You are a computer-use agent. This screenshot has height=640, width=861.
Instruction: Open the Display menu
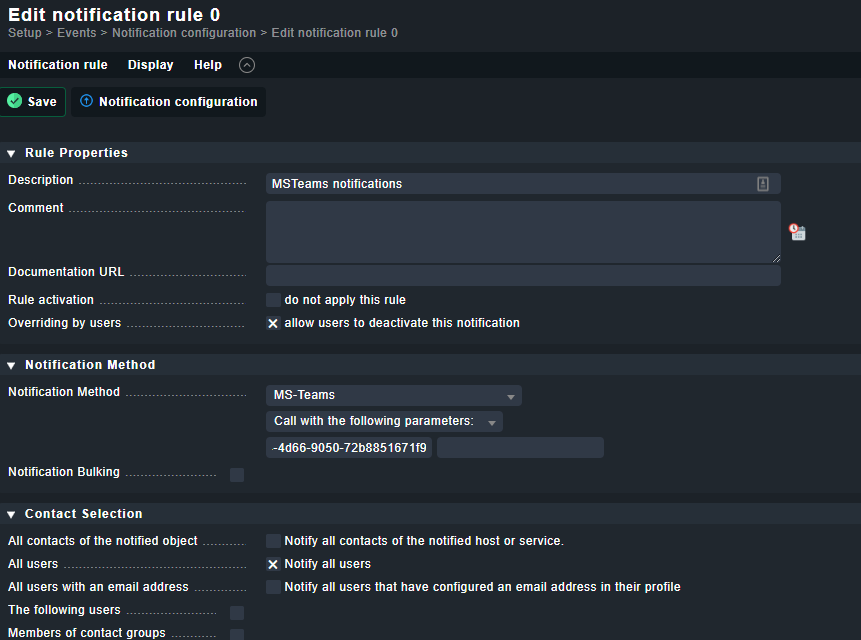point(150,65)
